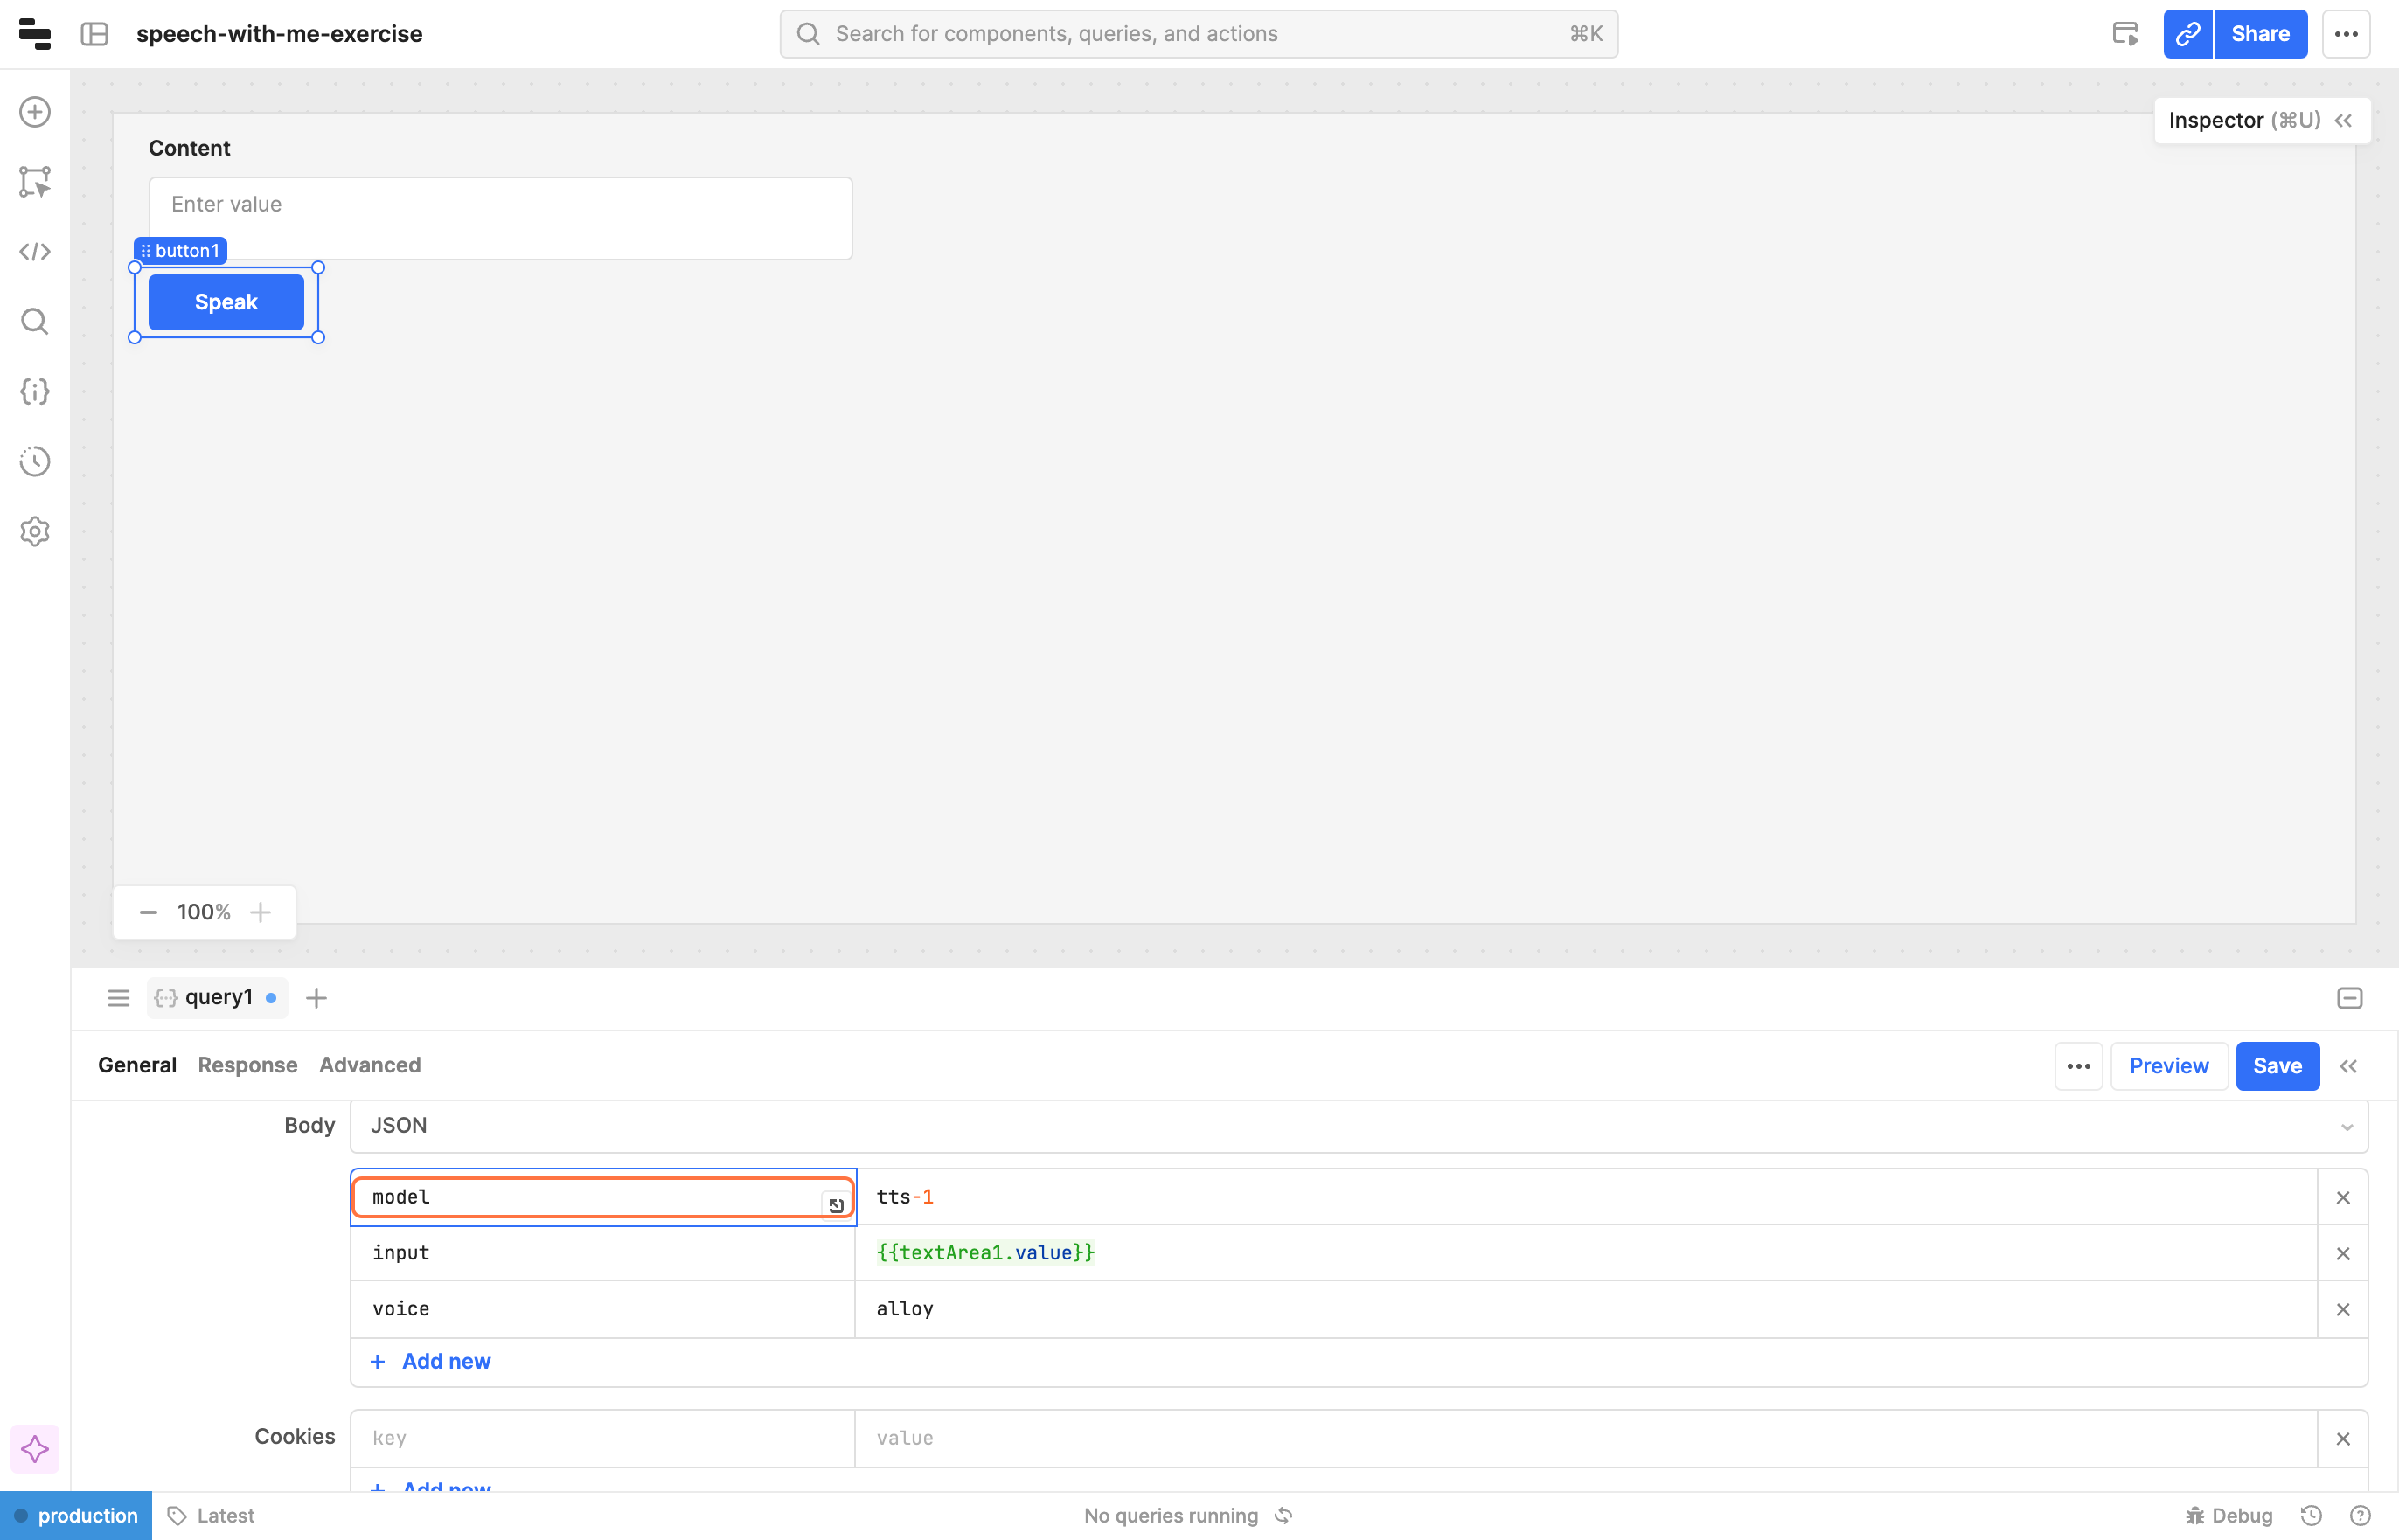This screenshot has width=2399, height=1540.
Task: Expand the Body JSON type dropdown
Action: pos(1358,1126)
